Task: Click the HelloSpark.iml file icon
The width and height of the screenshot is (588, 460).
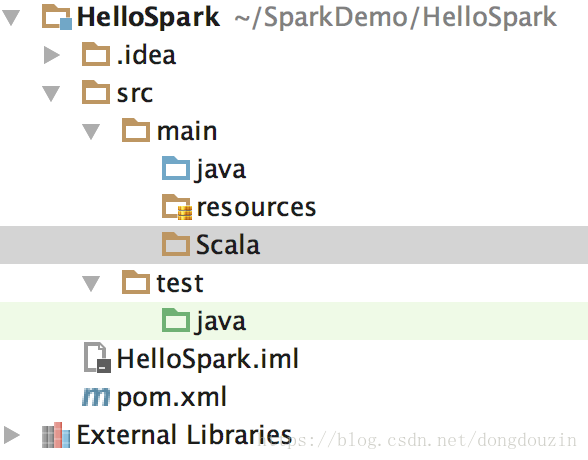Action: [x=97, y=358]
